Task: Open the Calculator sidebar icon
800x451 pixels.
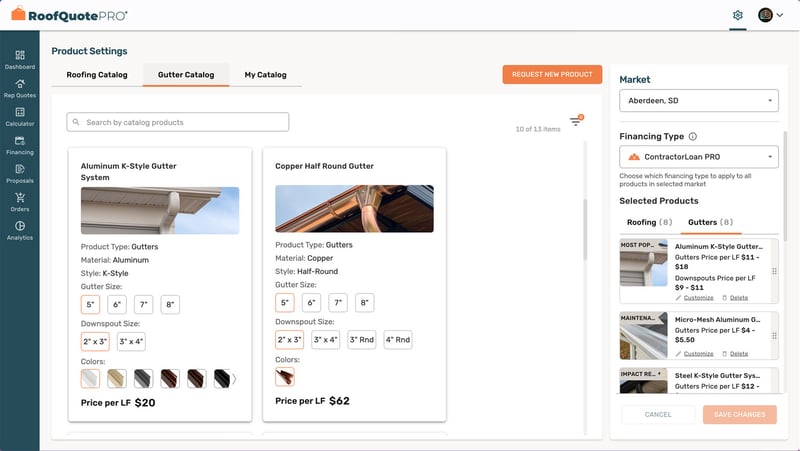Action: [19, 116]
